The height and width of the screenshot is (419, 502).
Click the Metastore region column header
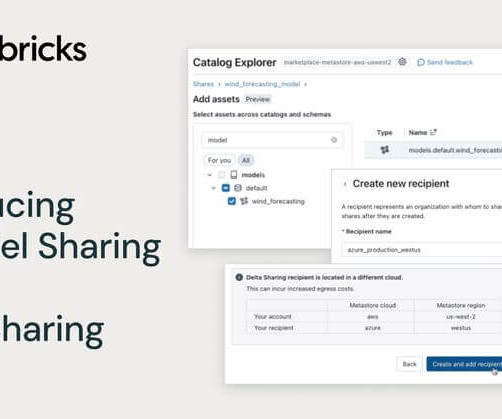point(461,305)
